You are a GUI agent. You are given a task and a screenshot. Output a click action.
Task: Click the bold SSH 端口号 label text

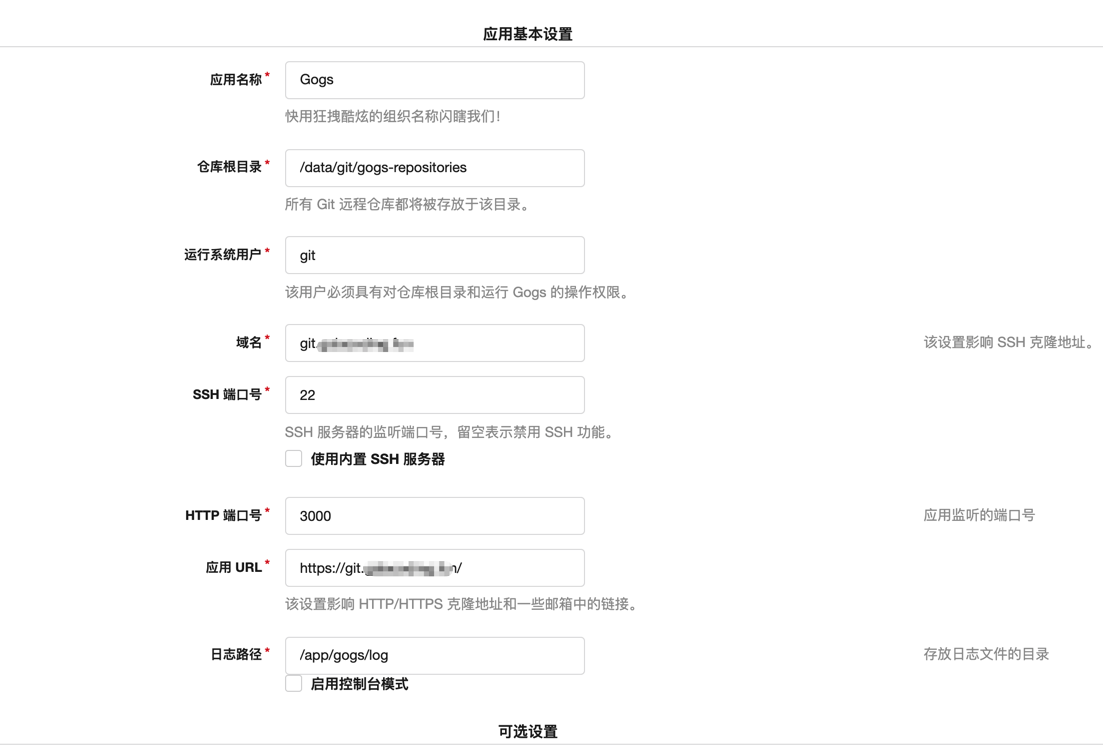[x=227, y=395]
